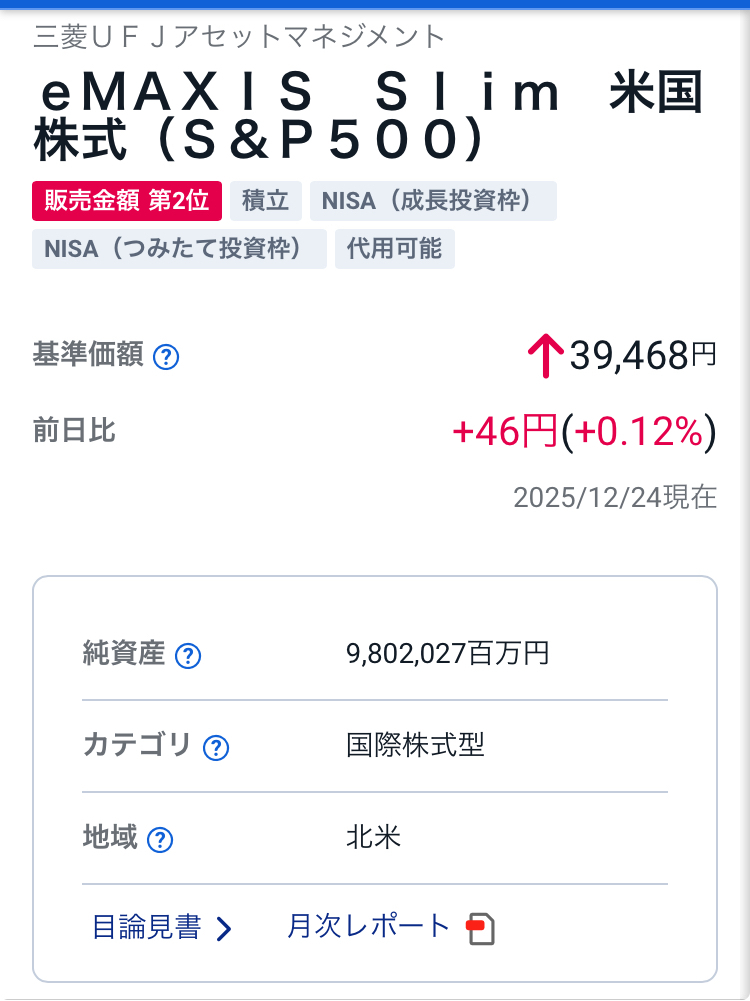Open help icon beside カテゴリ
750x1001 pixels.
coord(216,748)
